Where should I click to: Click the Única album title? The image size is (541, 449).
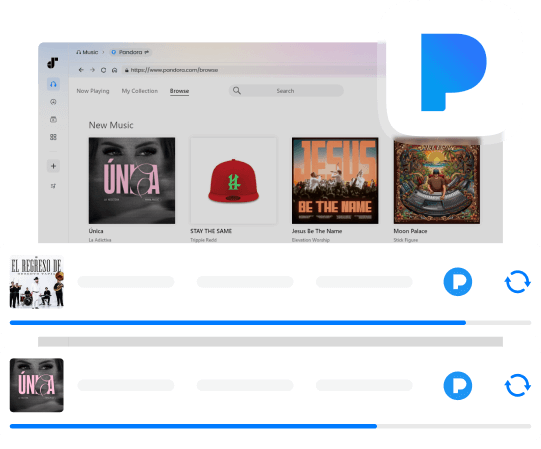96,231
